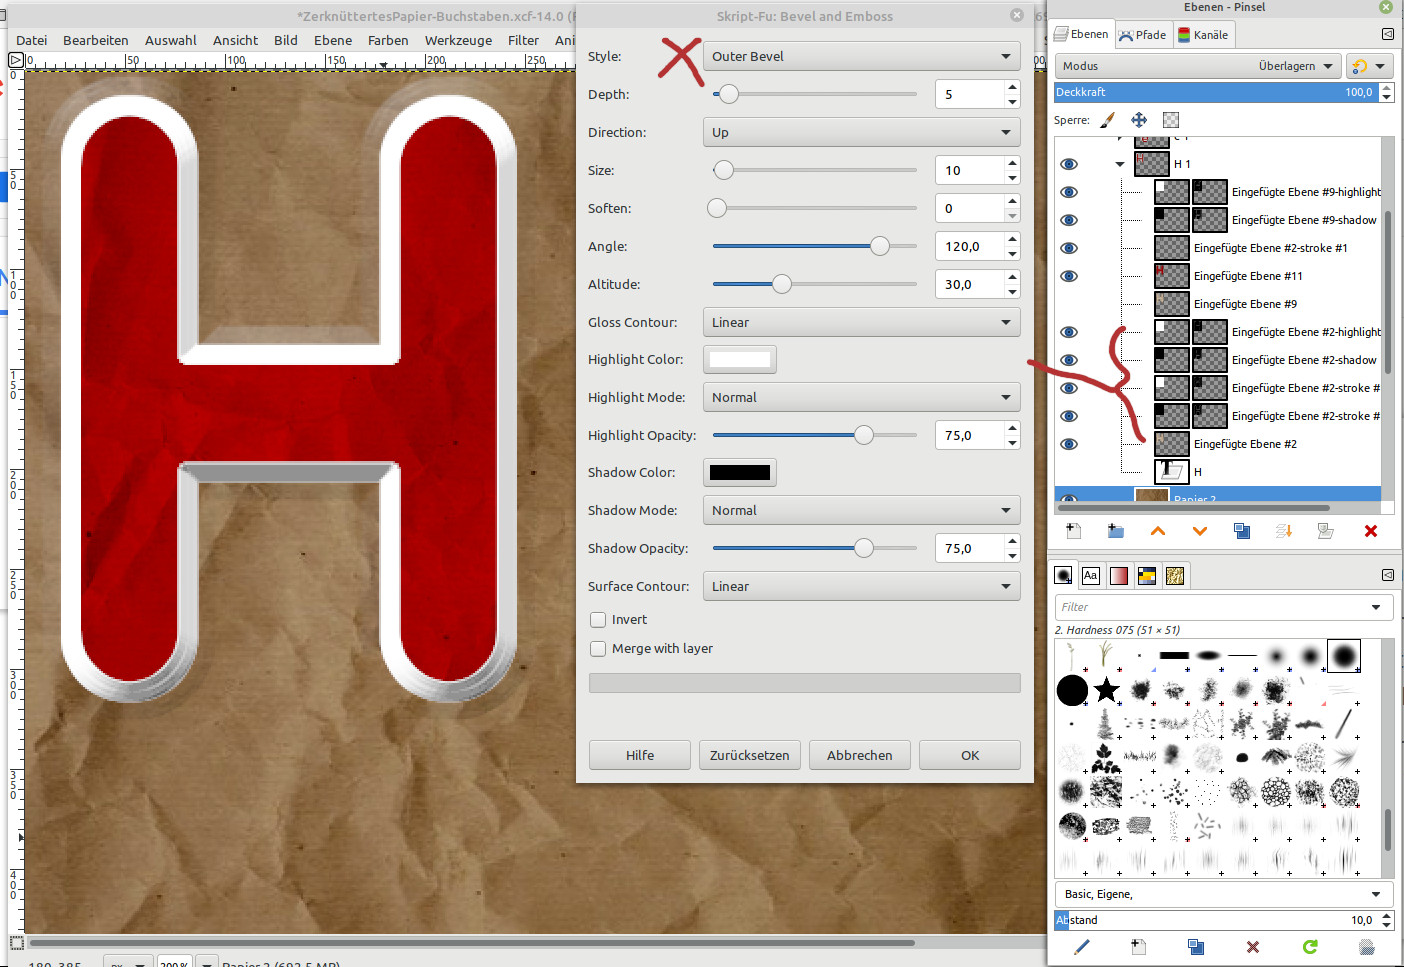Viewport: 1404px width, 967px height.
Task: Create a new layer in Layers panel
Action: 1073,531
